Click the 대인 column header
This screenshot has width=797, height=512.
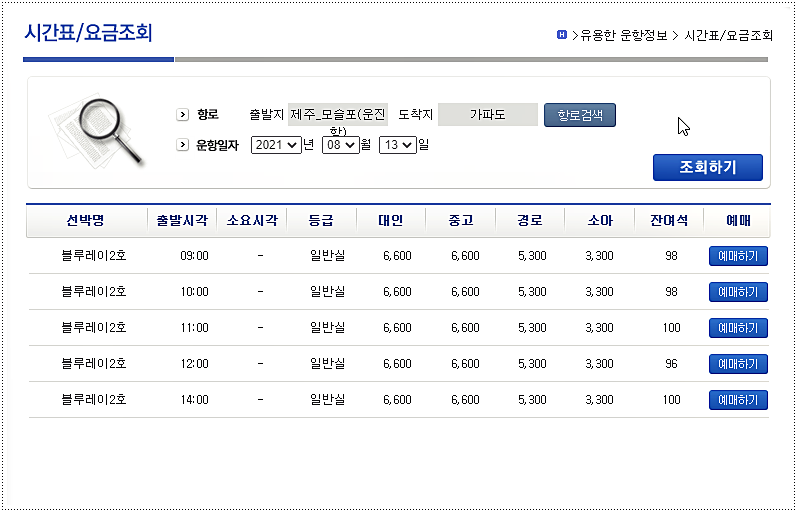(x=390, y=221)
